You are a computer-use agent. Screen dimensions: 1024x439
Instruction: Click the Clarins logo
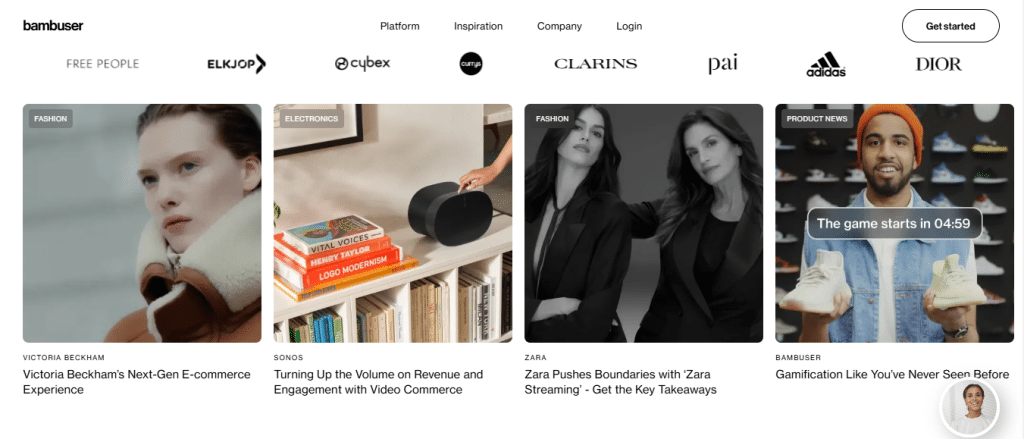pyautogui.click(x=596, y=64)
